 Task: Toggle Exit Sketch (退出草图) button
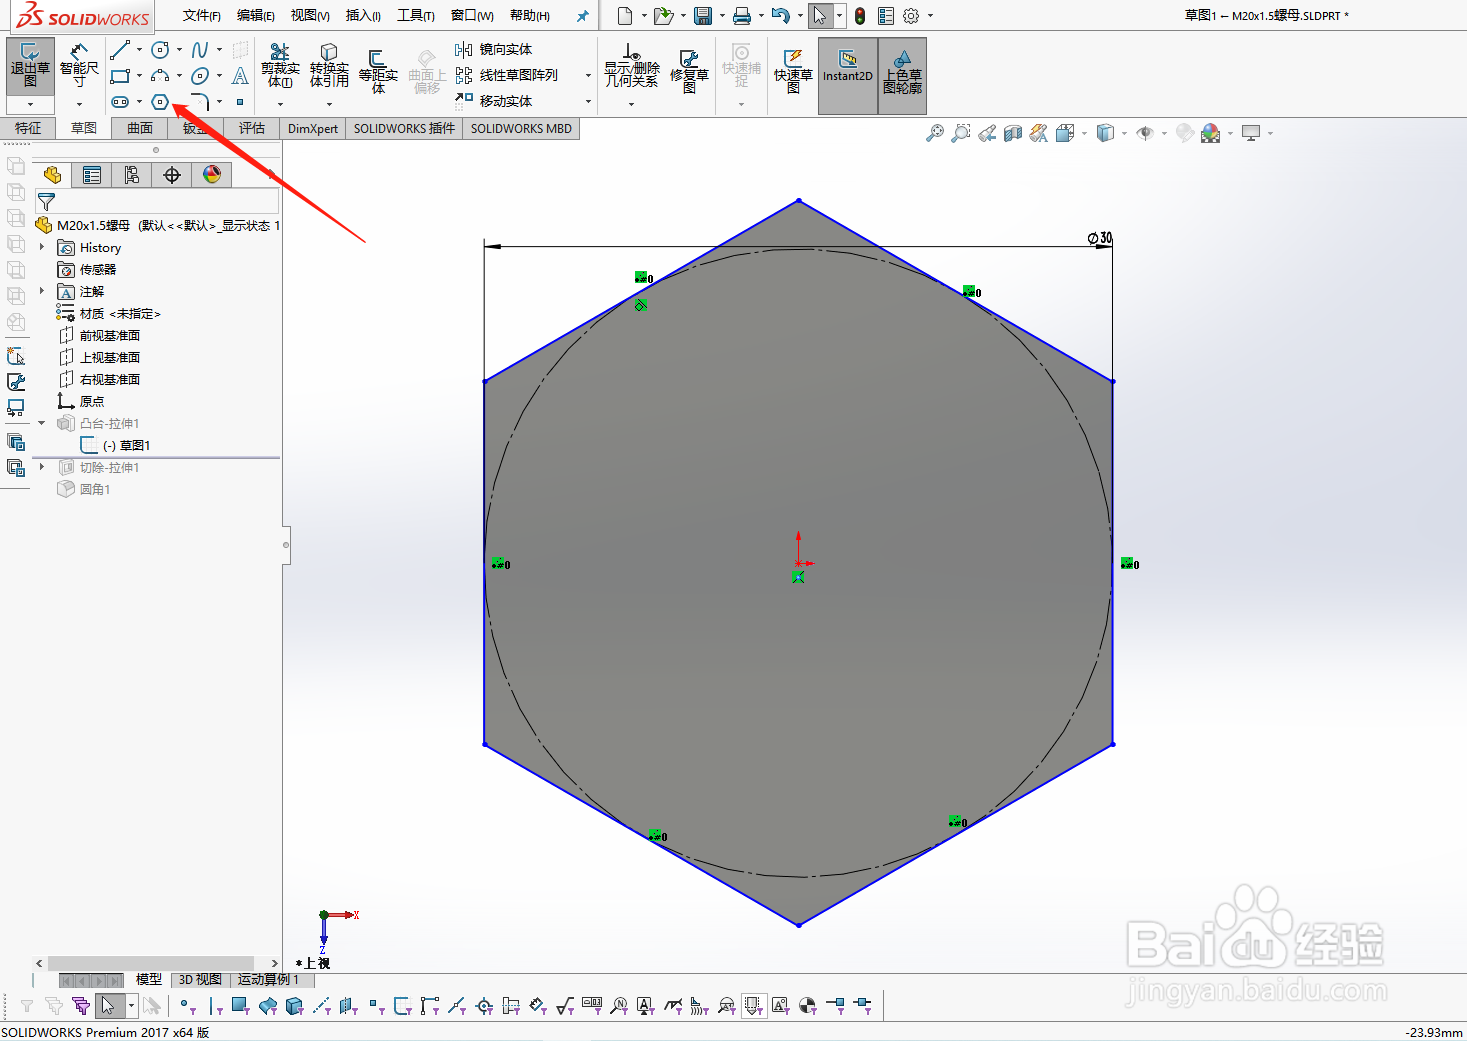pyautogui.click(x=30, y=66)
